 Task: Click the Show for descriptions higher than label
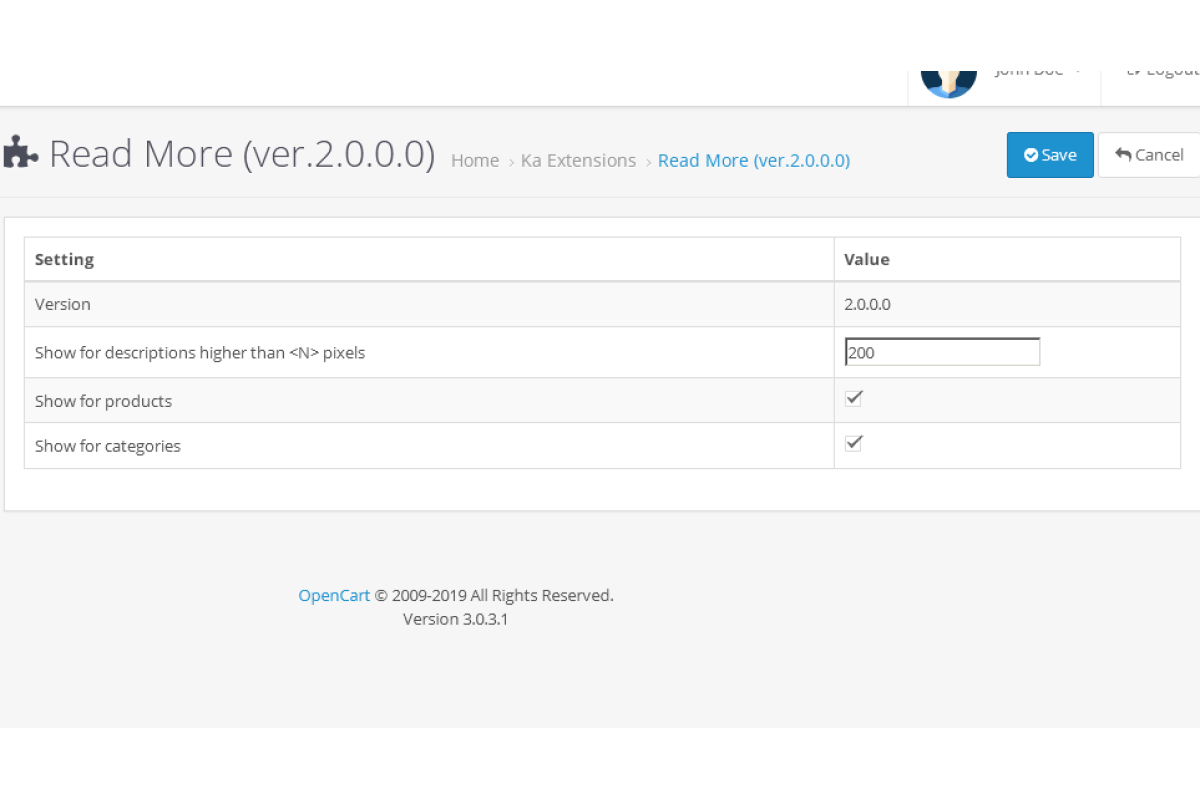tap(199, 352)
